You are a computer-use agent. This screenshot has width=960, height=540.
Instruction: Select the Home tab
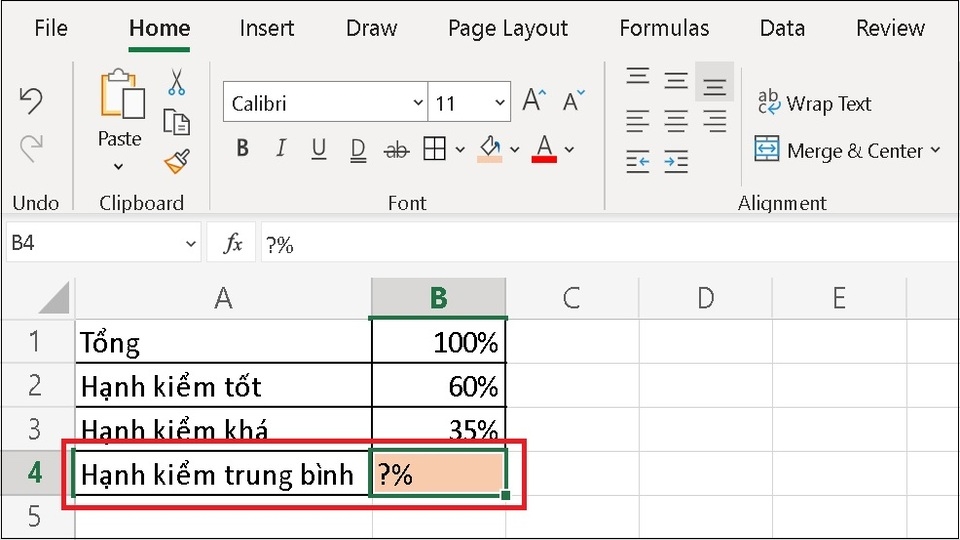tap(159, 28)
